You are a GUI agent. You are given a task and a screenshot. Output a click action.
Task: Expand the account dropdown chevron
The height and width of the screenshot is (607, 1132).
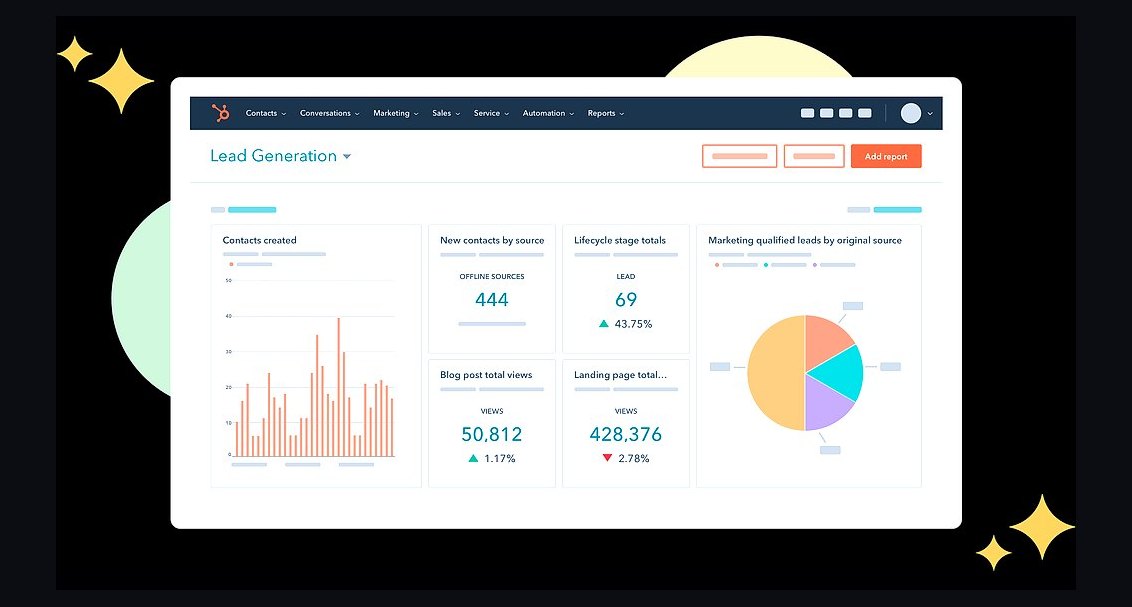930,114
